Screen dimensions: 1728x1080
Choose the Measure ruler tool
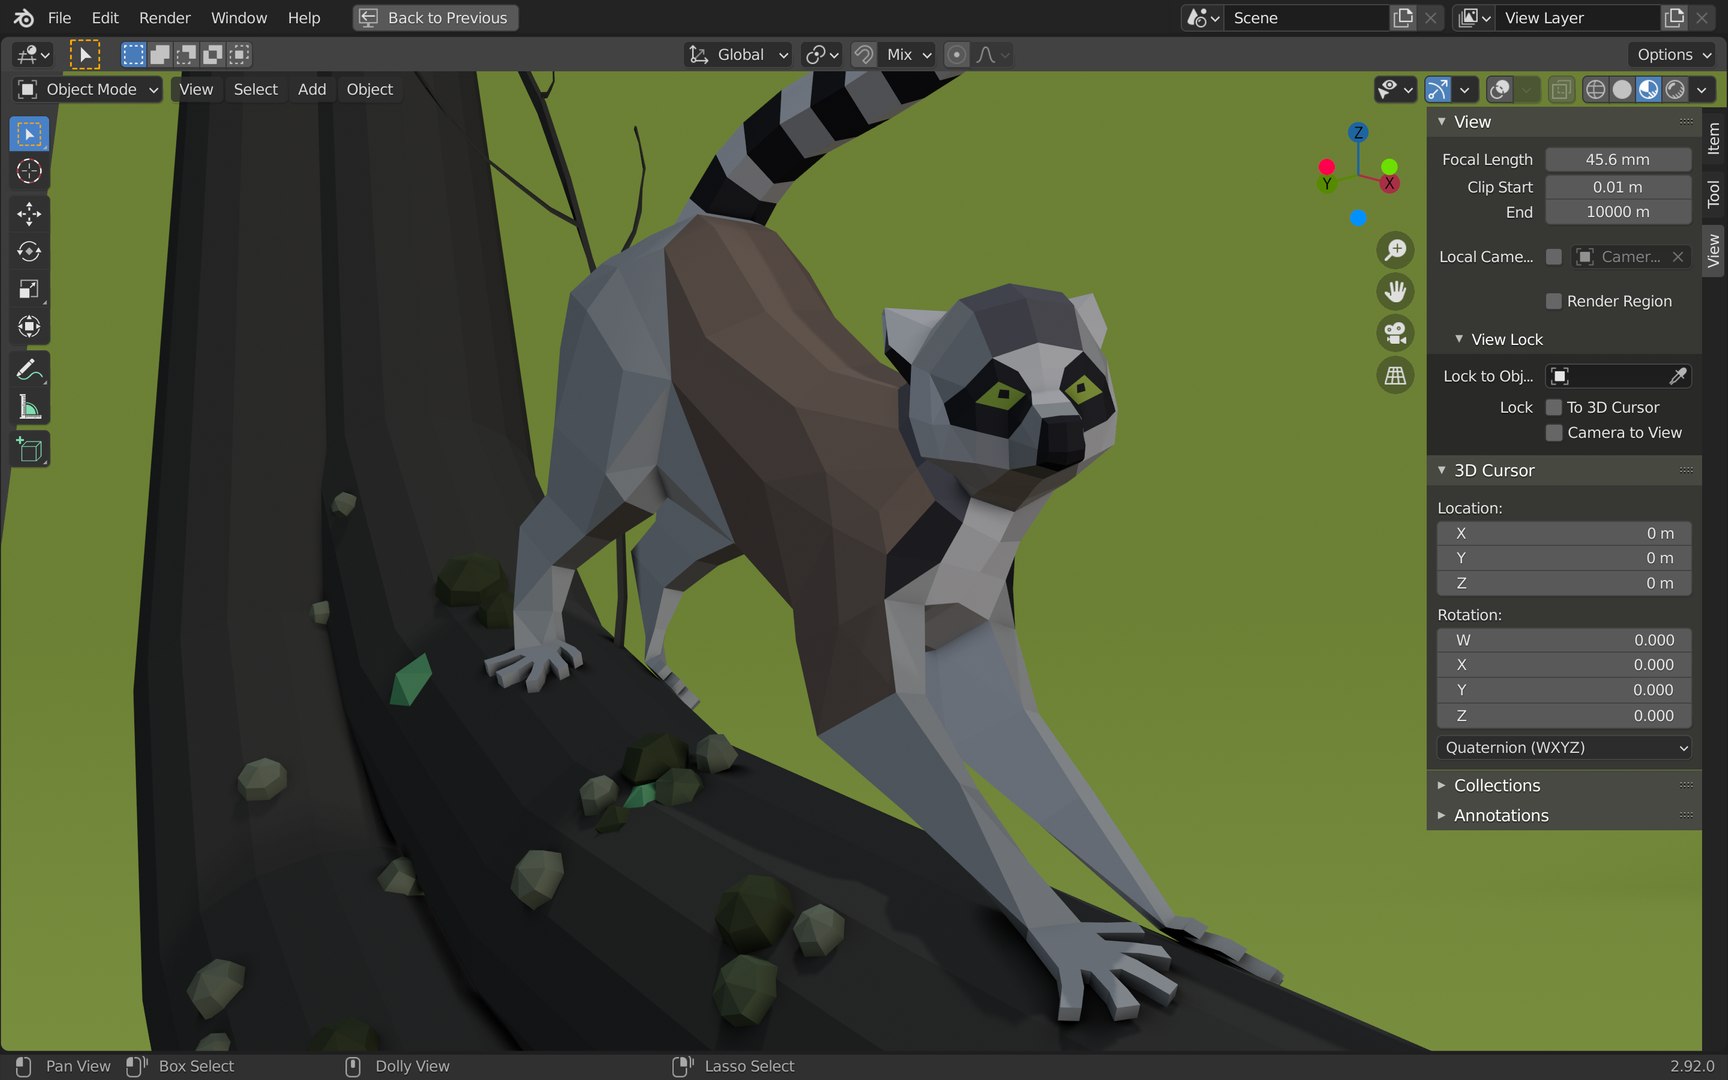click(x=29, y=408)
